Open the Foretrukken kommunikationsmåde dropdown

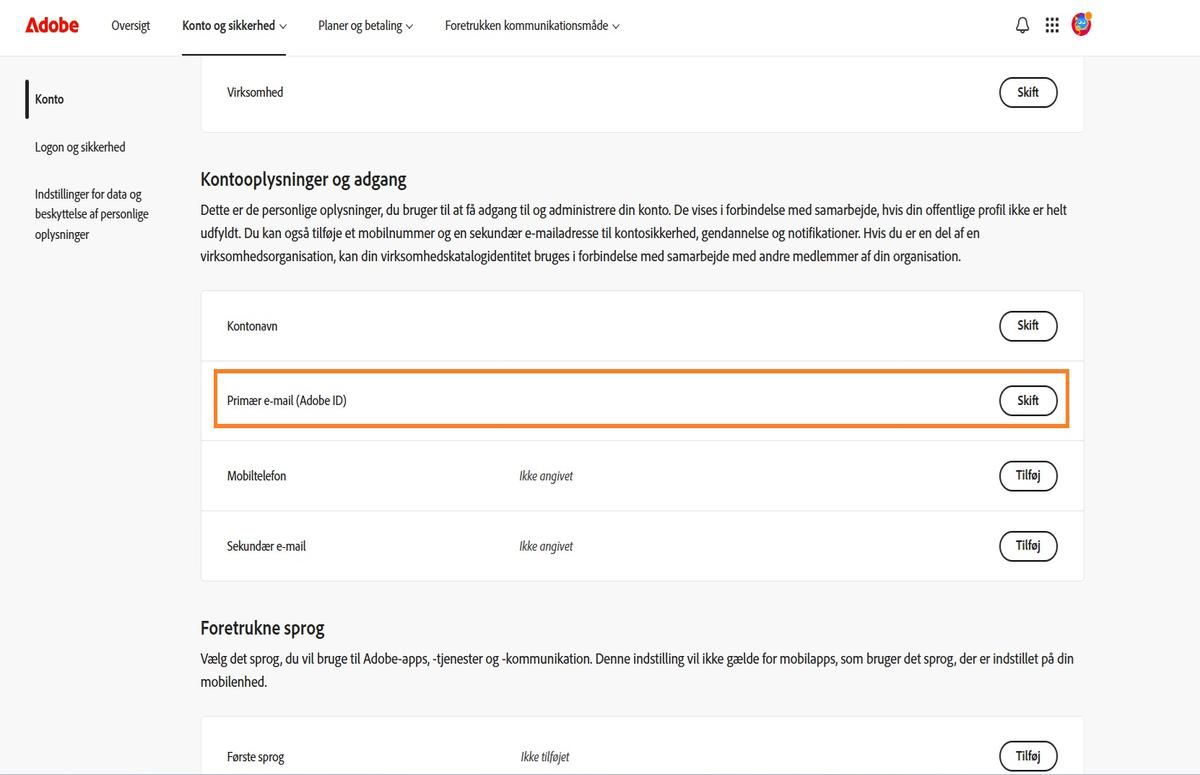[531, 25]
